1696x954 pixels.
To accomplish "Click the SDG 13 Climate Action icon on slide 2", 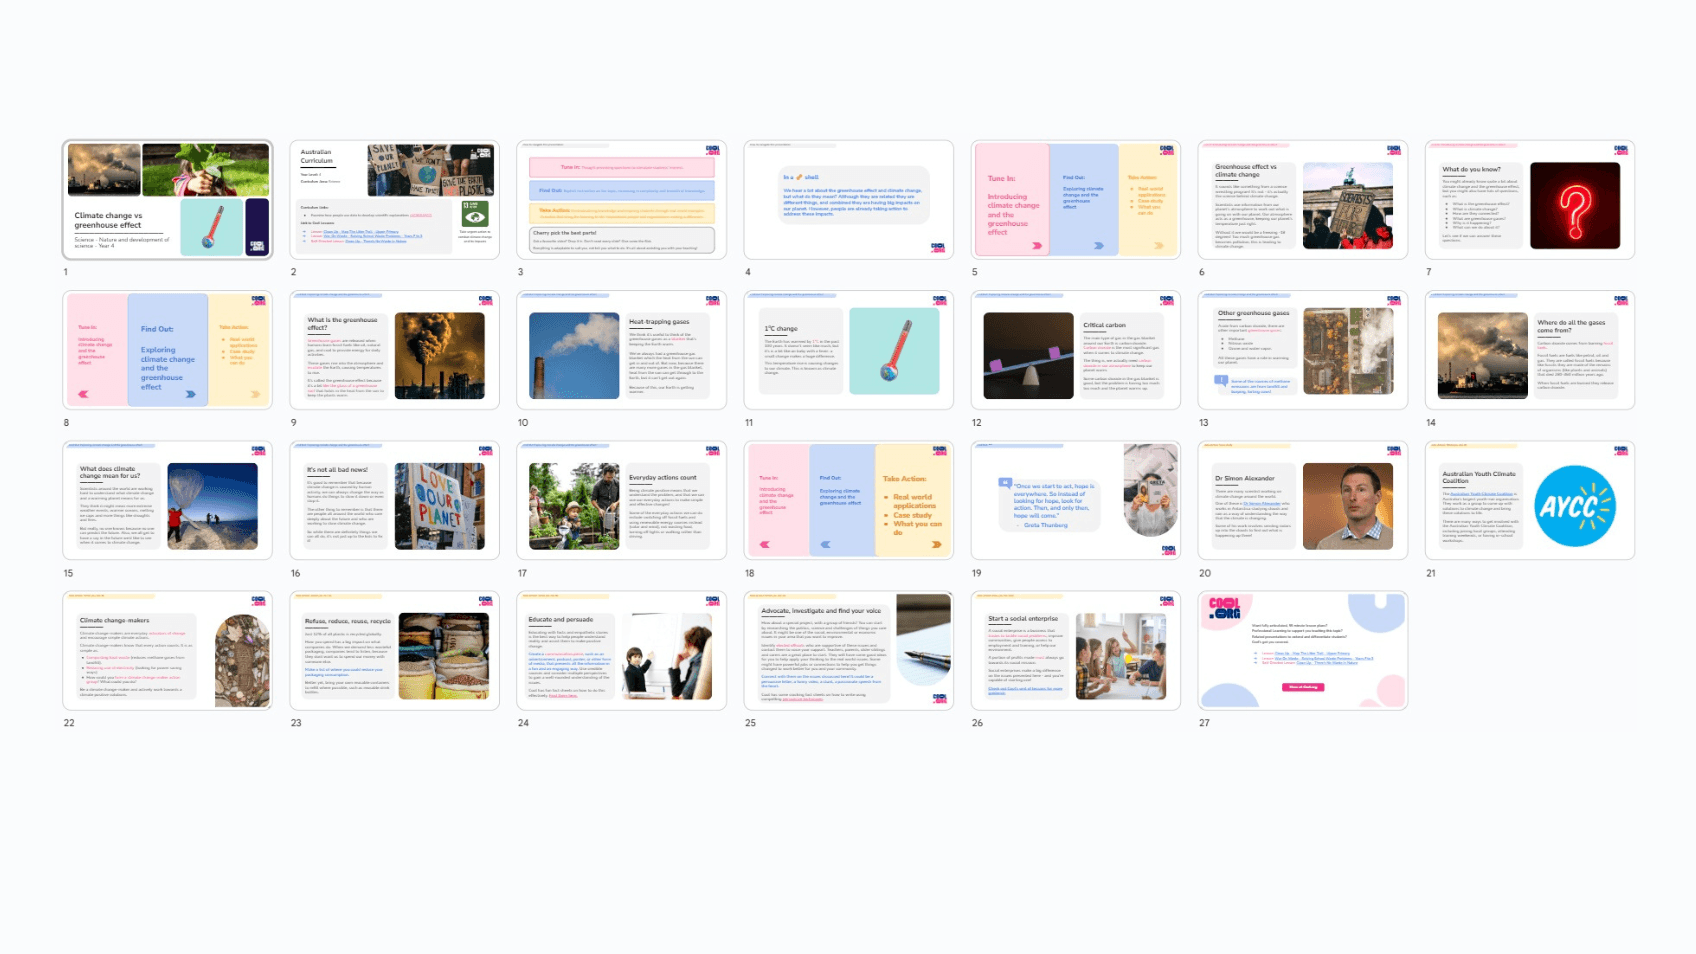I will point(475,214).
